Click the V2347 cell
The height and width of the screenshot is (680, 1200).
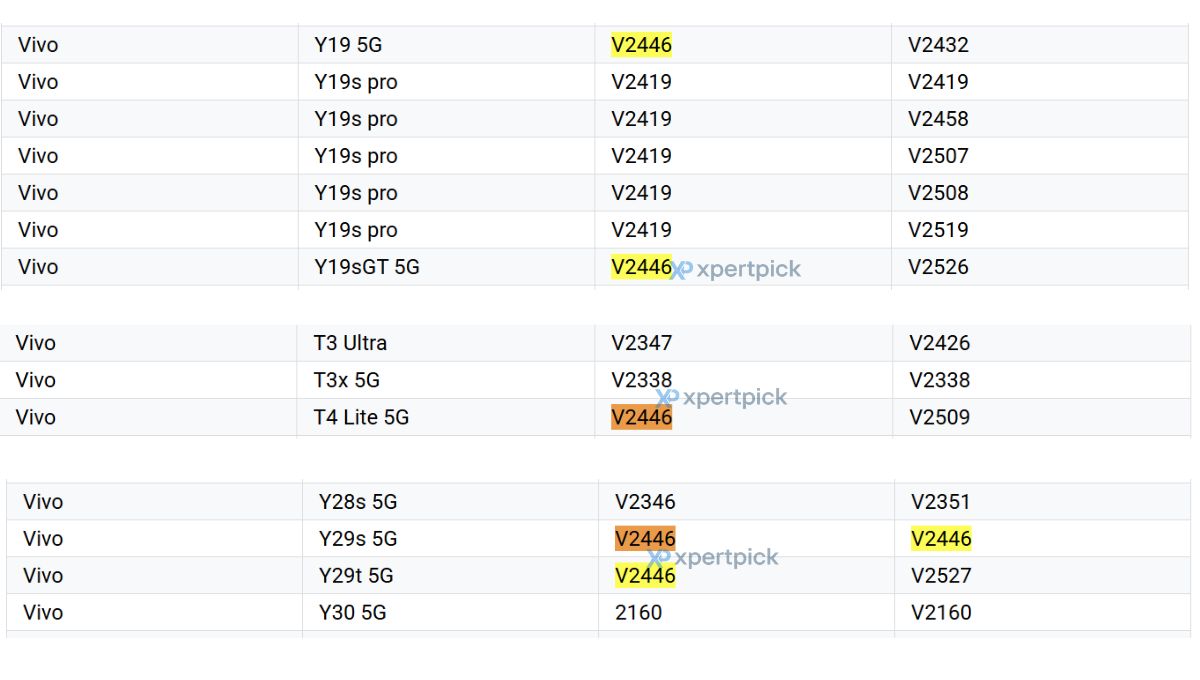(x=642, y=343)
